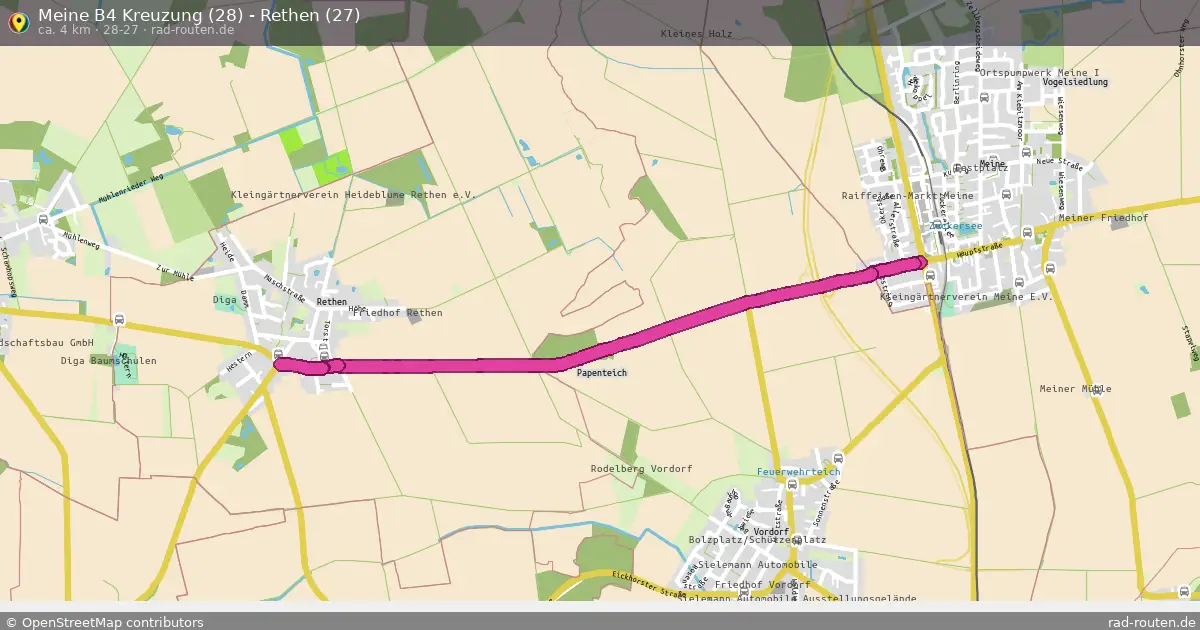
Task: Click the 'Sielemann Automobile' map label
Action: tap(757, 565)
